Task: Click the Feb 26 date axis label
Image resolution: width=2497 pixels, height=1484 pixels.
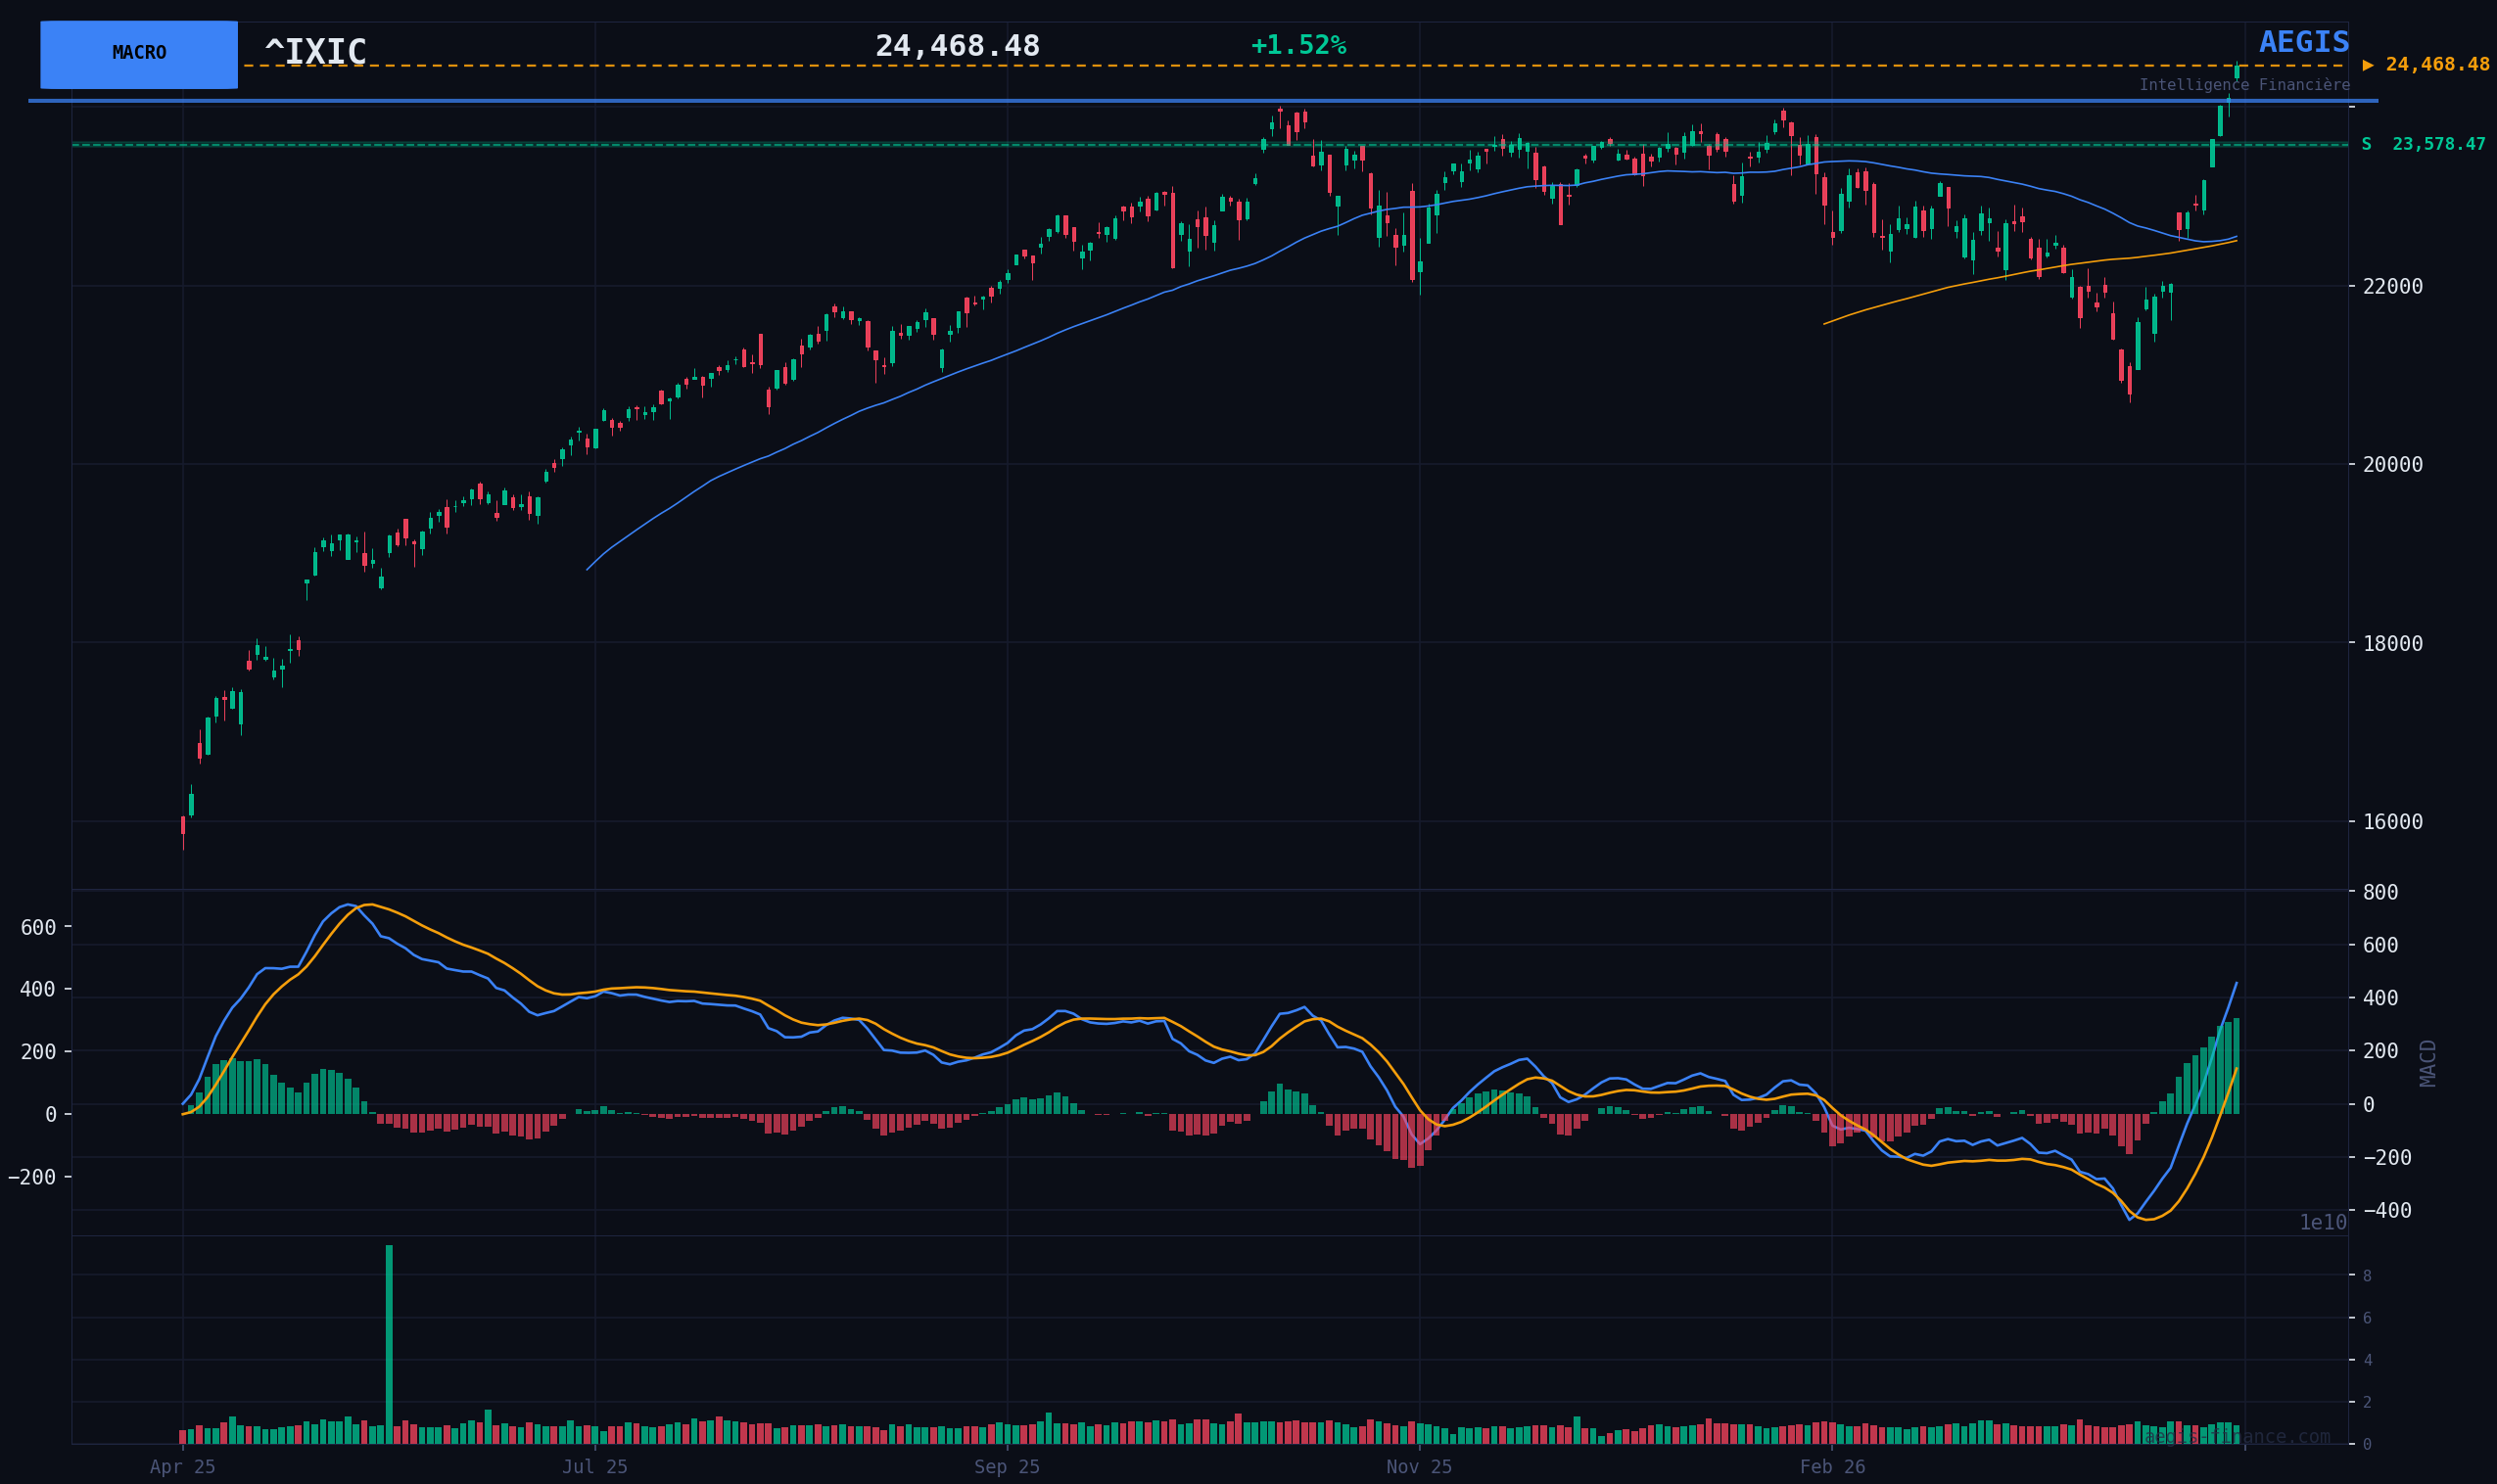Action: click(x=1832, y=1467)
